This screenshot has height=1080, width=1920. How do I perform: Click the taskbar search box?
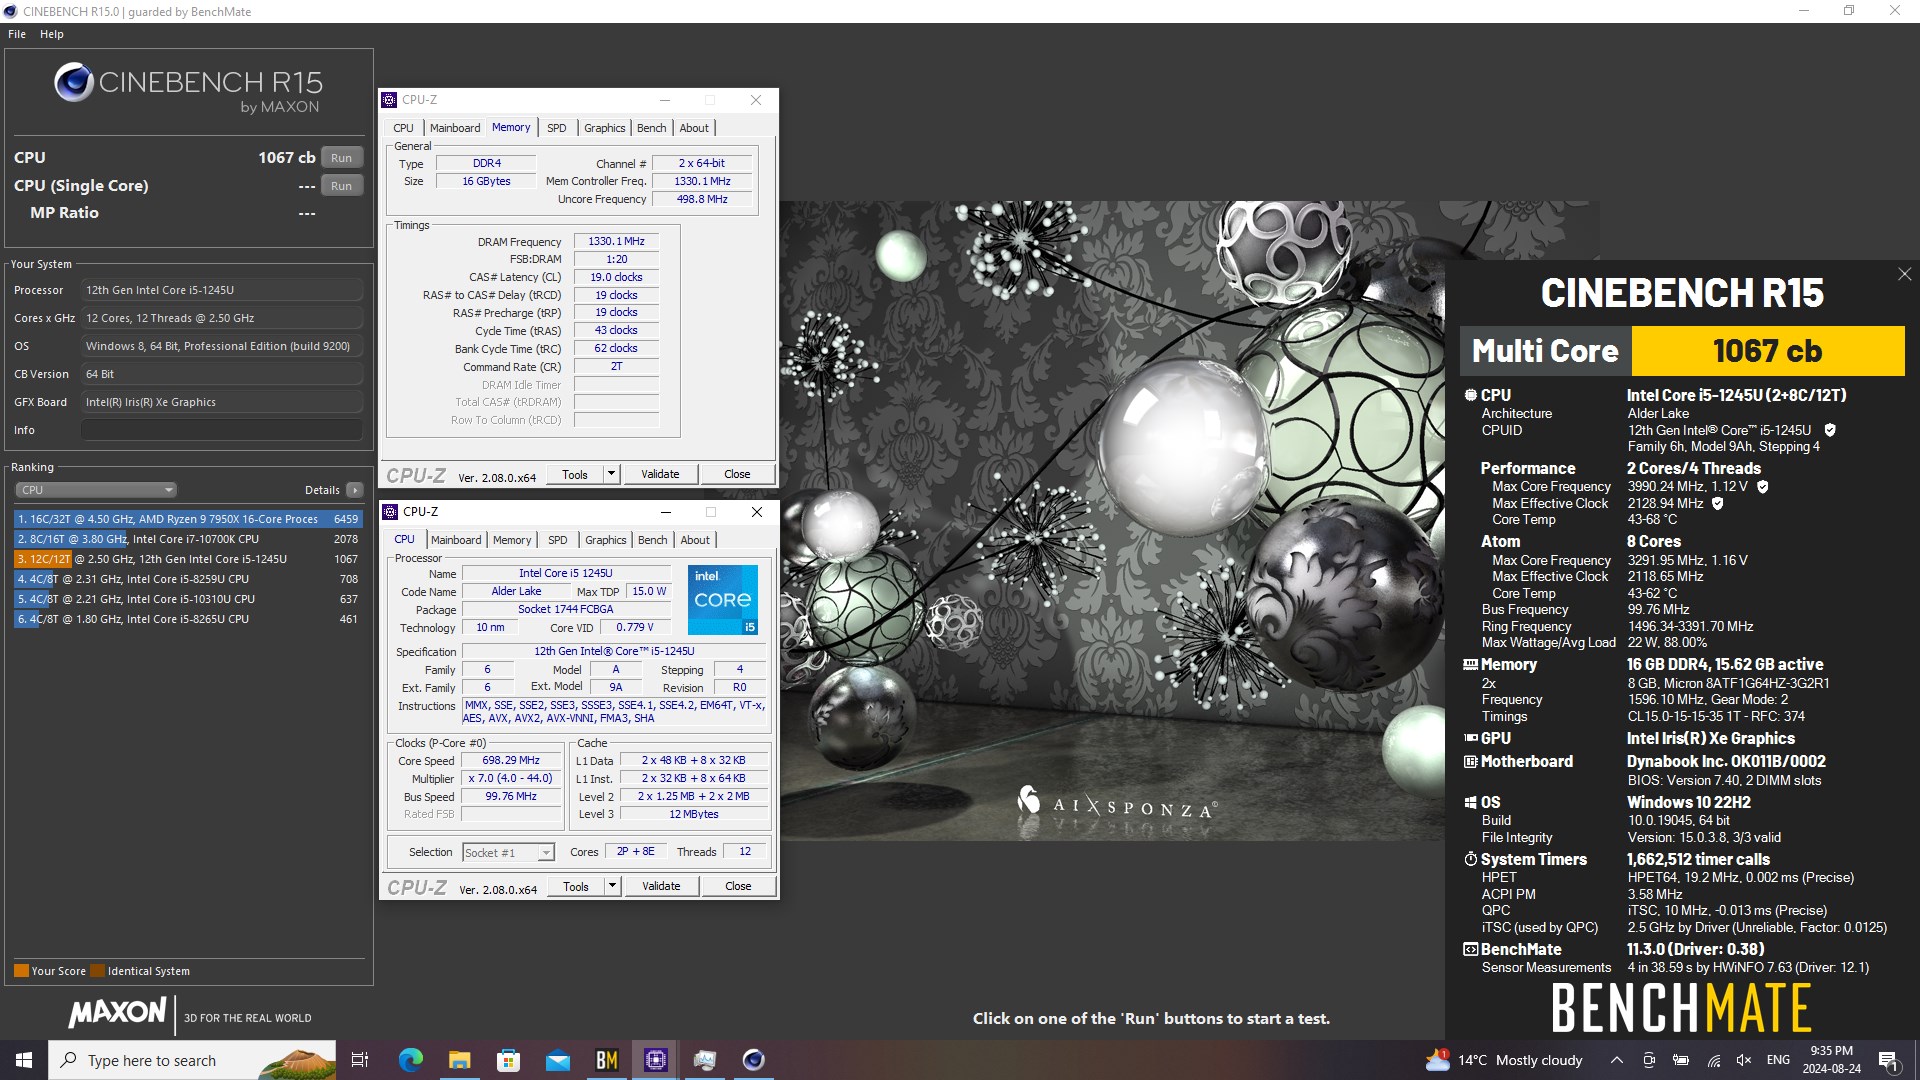coord(192,1060)
